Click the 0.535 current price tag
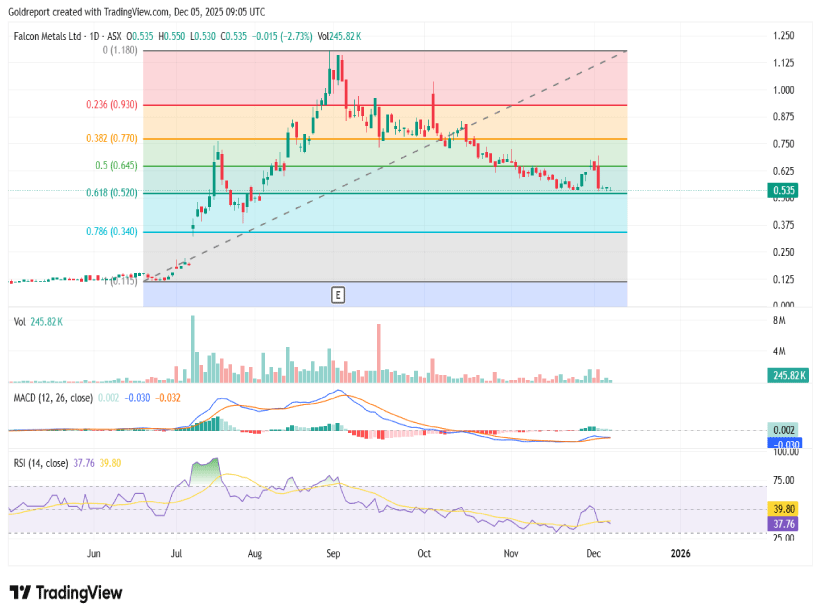817x607 pixels. [x=784, y=189]
